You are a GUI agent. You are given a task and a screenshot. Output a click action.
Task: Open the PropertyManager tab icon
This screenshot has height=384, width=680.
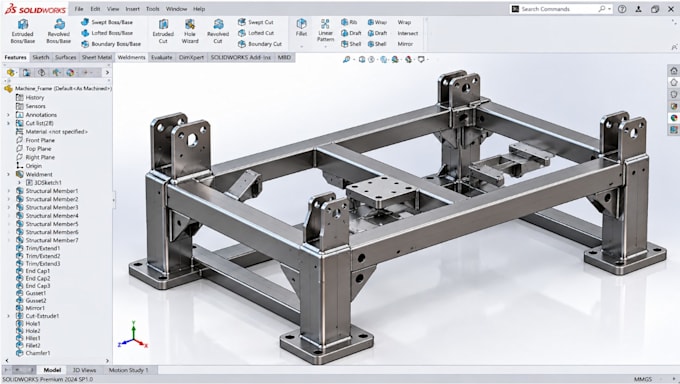[x=26, y=72]
